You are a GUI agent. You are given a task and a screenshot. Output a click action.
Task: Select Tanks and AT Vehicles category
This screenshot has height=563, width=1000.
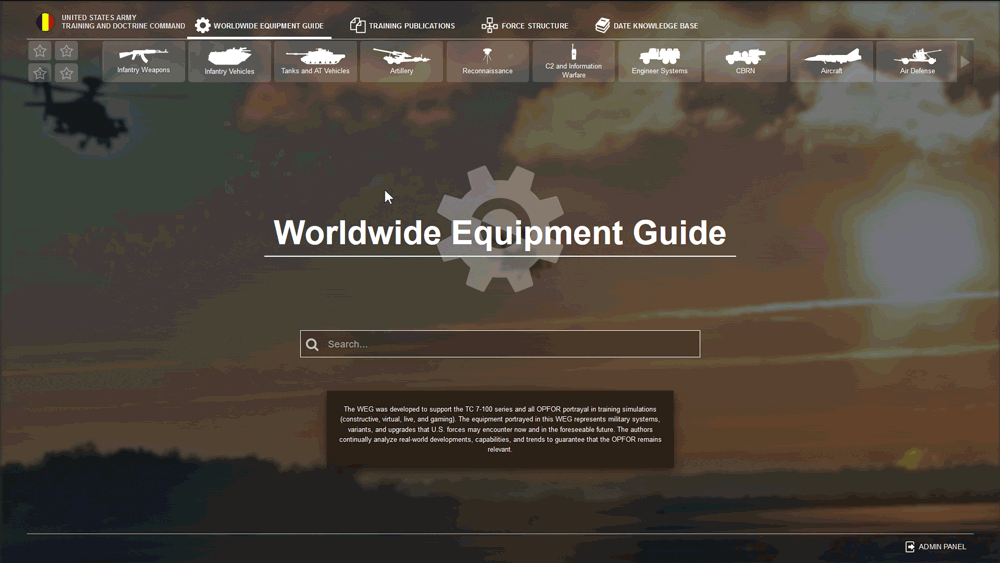[315, 61]
